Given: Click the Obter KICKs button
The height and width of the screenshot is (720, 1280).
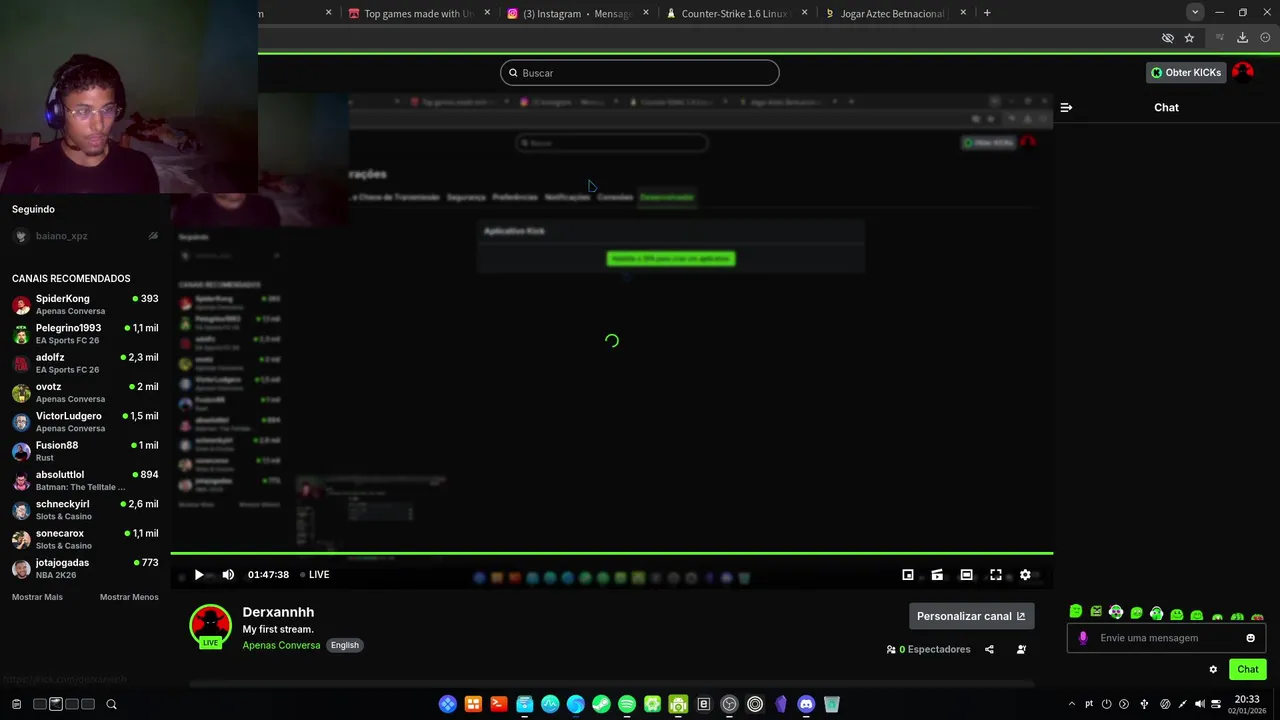Looking at the screenshot, I should click(1186, 72).
